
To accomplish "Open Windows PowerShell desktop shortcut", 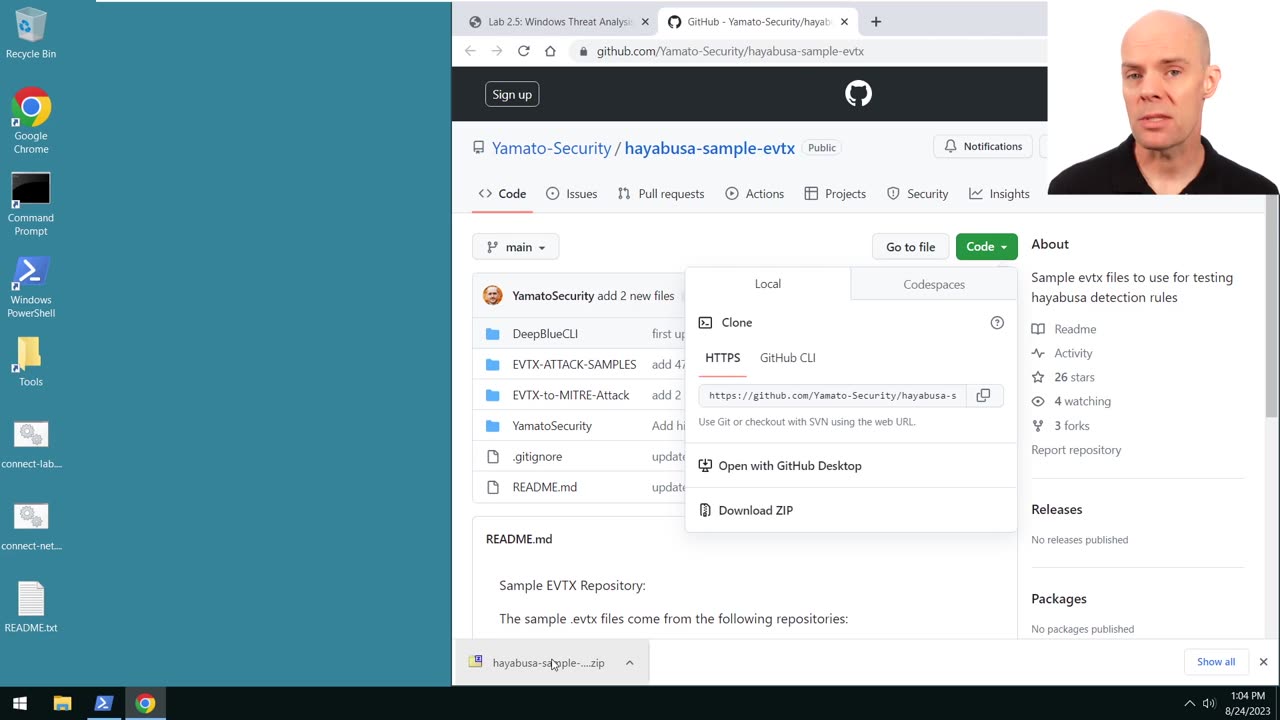I will click(31, 287).
